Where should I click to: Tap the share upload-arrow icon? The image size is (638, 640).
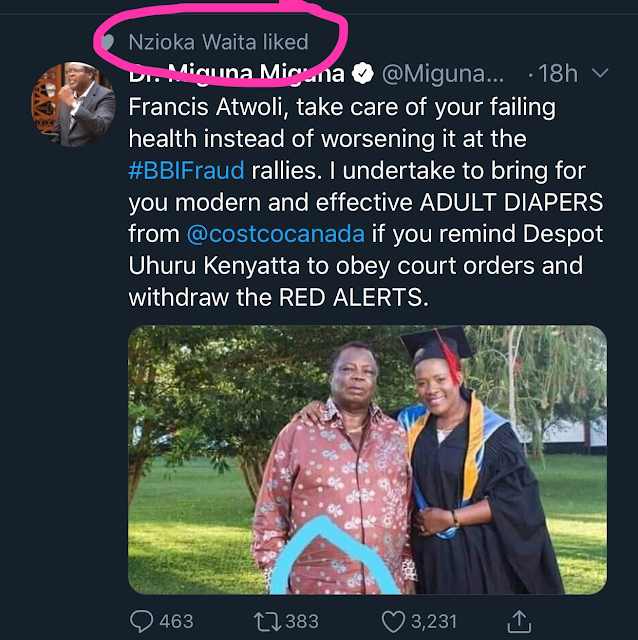pyautogui.click(x=519, y=621)
